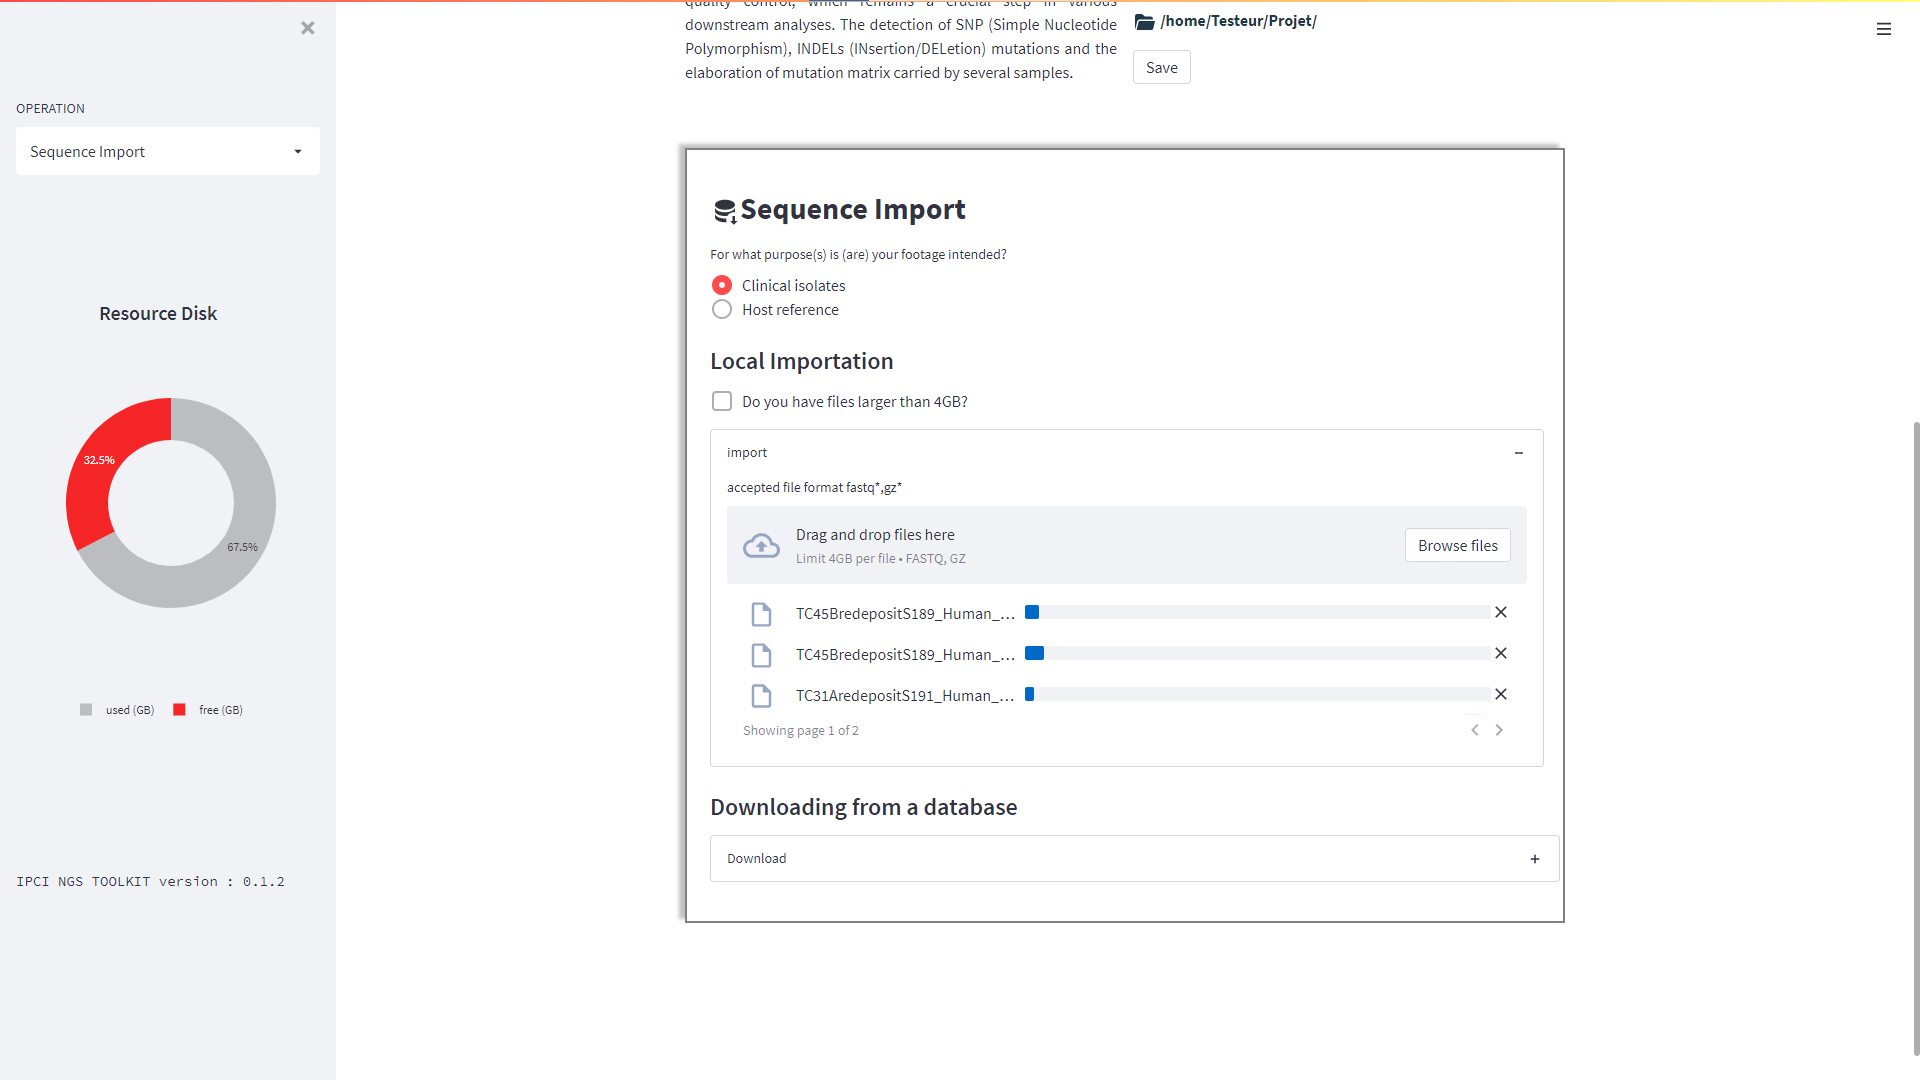
Task: Click the database icon beside Sequence Import heading
Action: click(724, 211)
